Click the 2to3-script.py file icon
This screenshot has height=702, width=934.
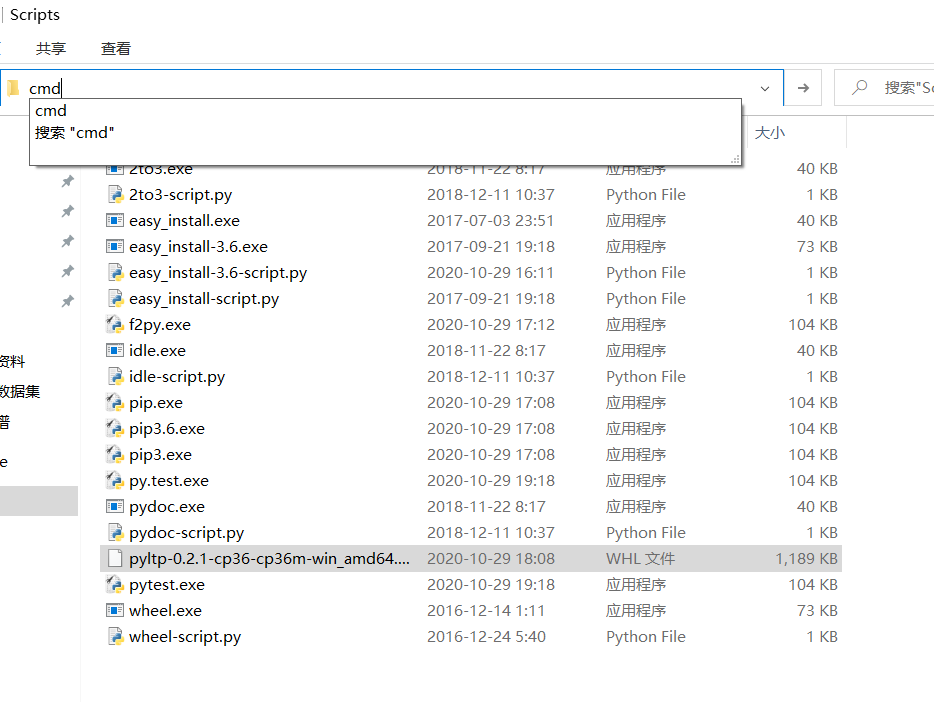click(115, 195)
